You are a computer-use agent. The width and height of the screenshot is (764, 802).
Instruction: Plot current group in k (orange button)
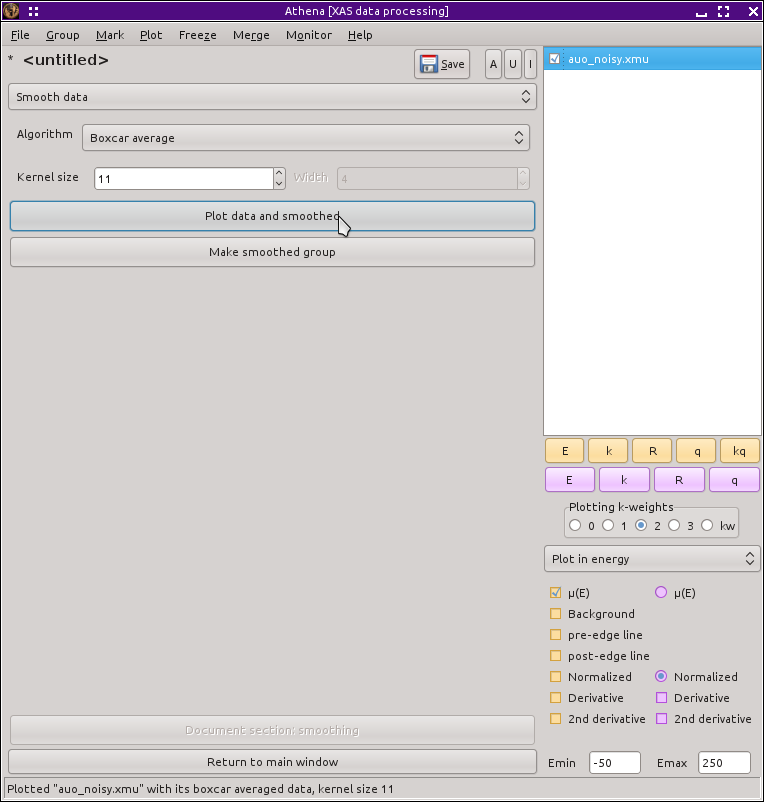click(609, 451)
